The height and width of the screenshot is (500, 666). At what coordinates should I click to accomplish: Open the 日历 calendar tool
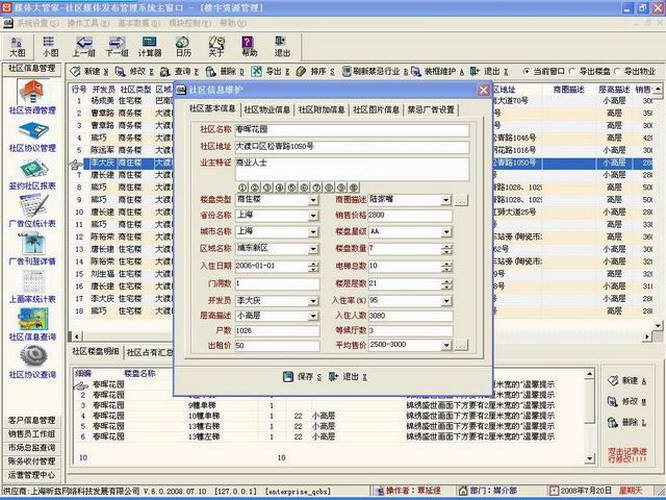[183, 46]
